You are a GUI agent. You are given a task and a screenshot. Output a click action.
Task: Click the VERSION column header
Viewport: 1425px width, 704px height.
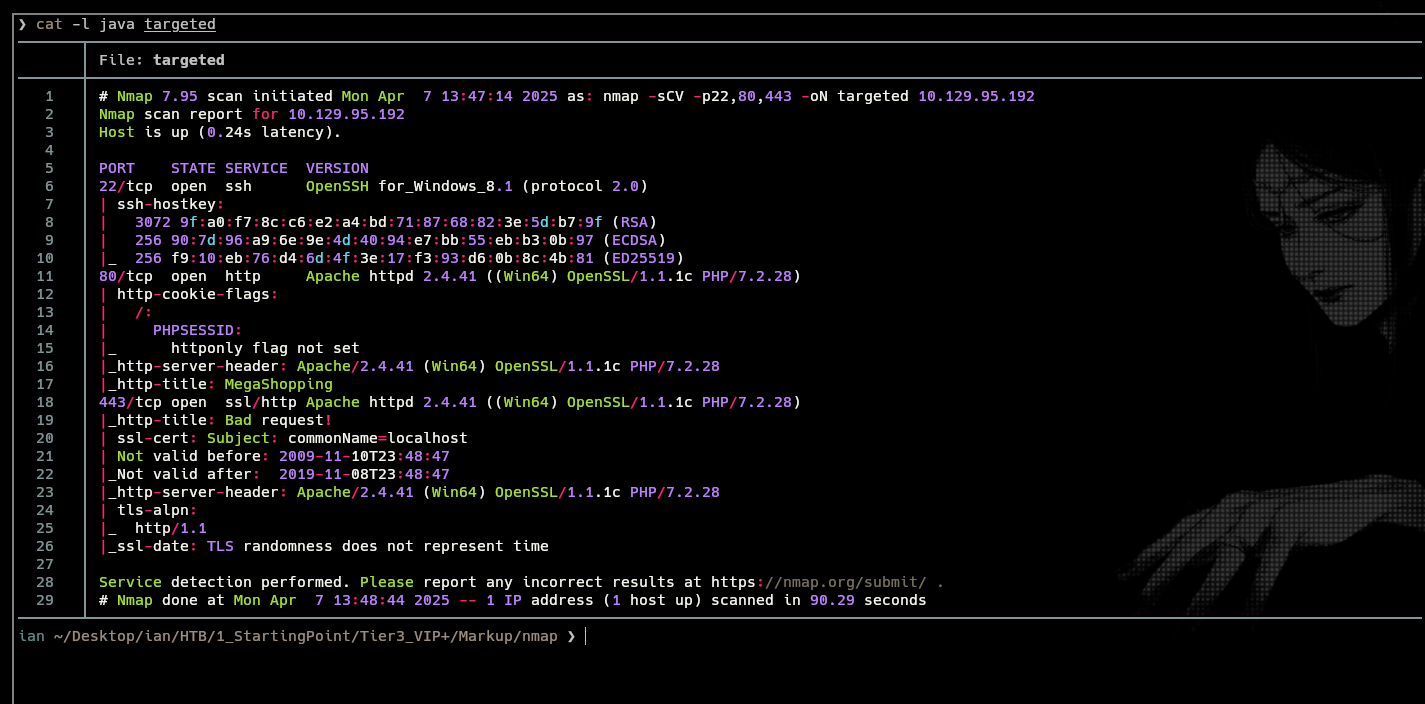coord(337,168)
